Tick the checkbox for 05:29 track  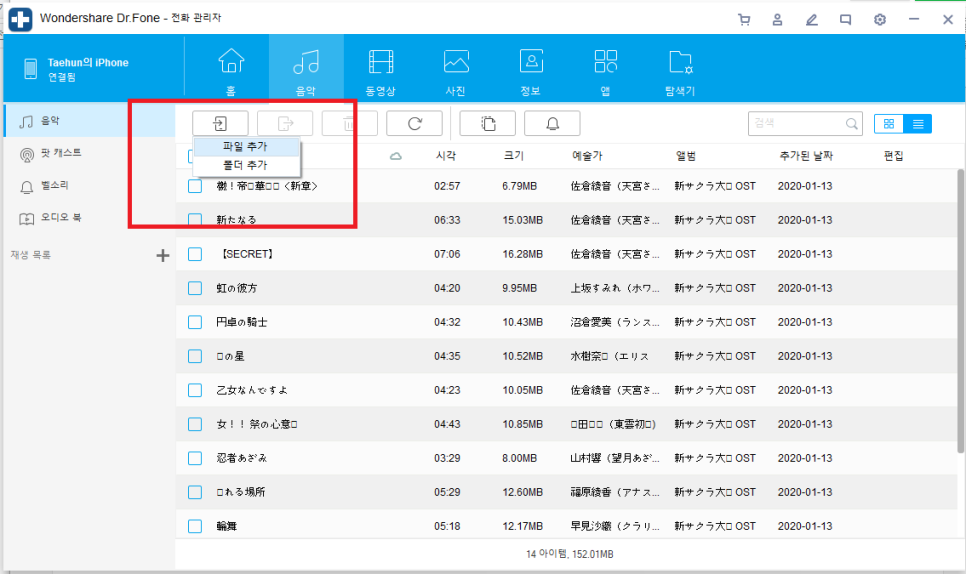(195, 492)
